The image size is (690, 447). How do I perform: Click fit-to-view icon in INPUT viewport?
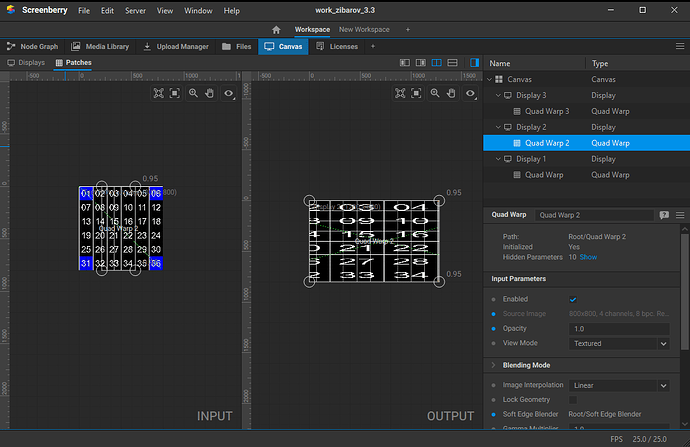click(x=158, y=93)
